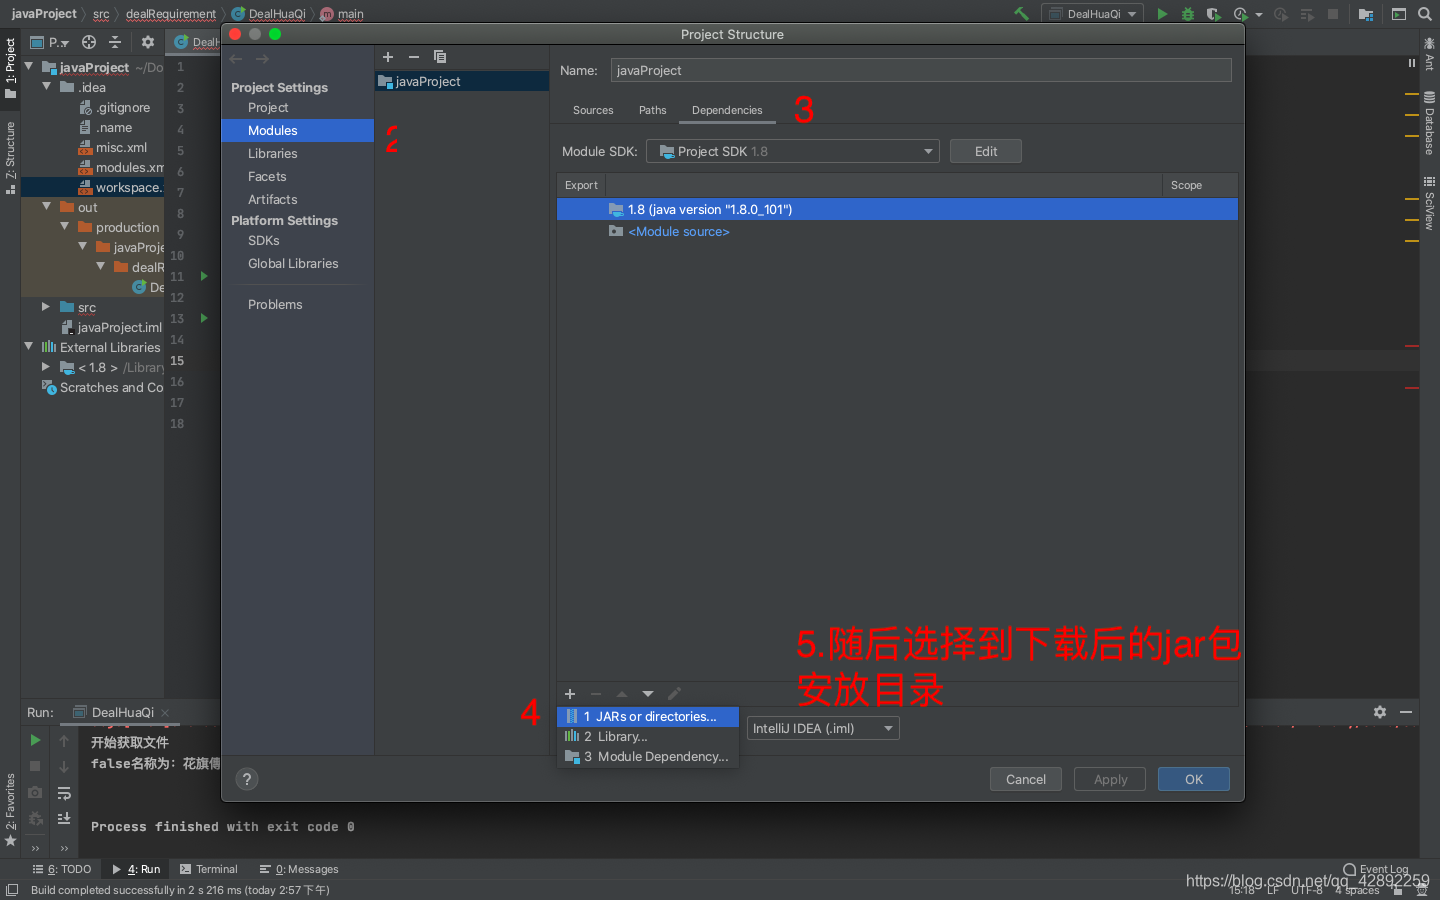The width and height of the screenshot is (1440, 900).
Task: Click scroll to end in Run console
Action: (64, 818)
